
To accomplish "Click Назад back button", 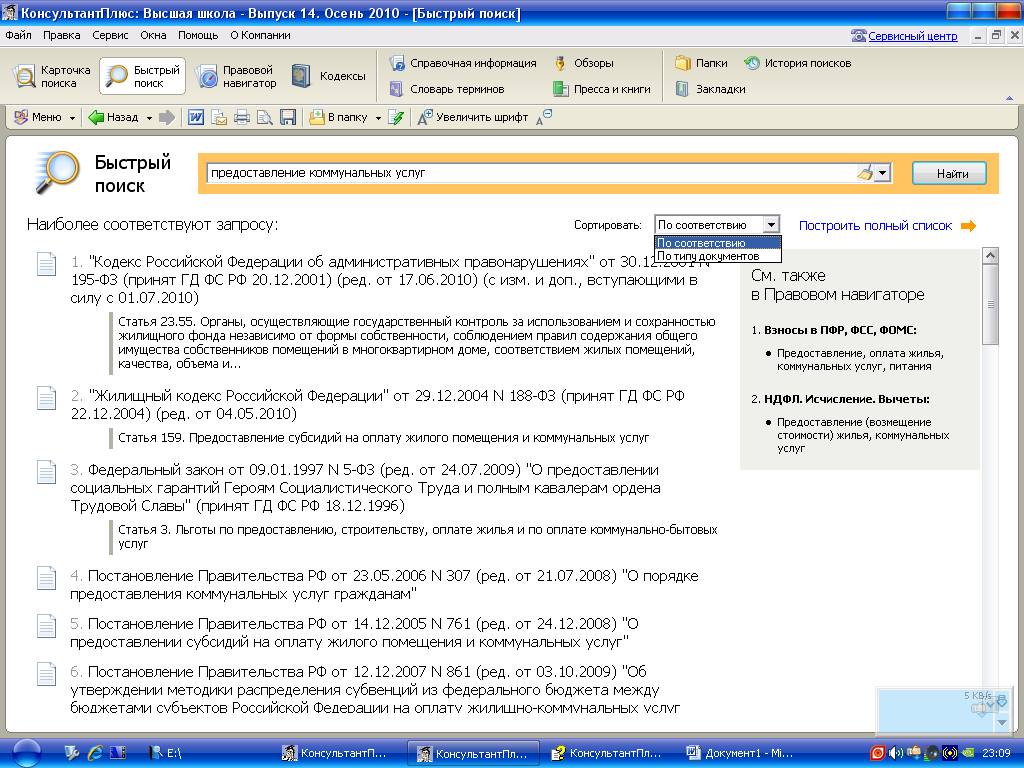I will [x=114, y=118].
